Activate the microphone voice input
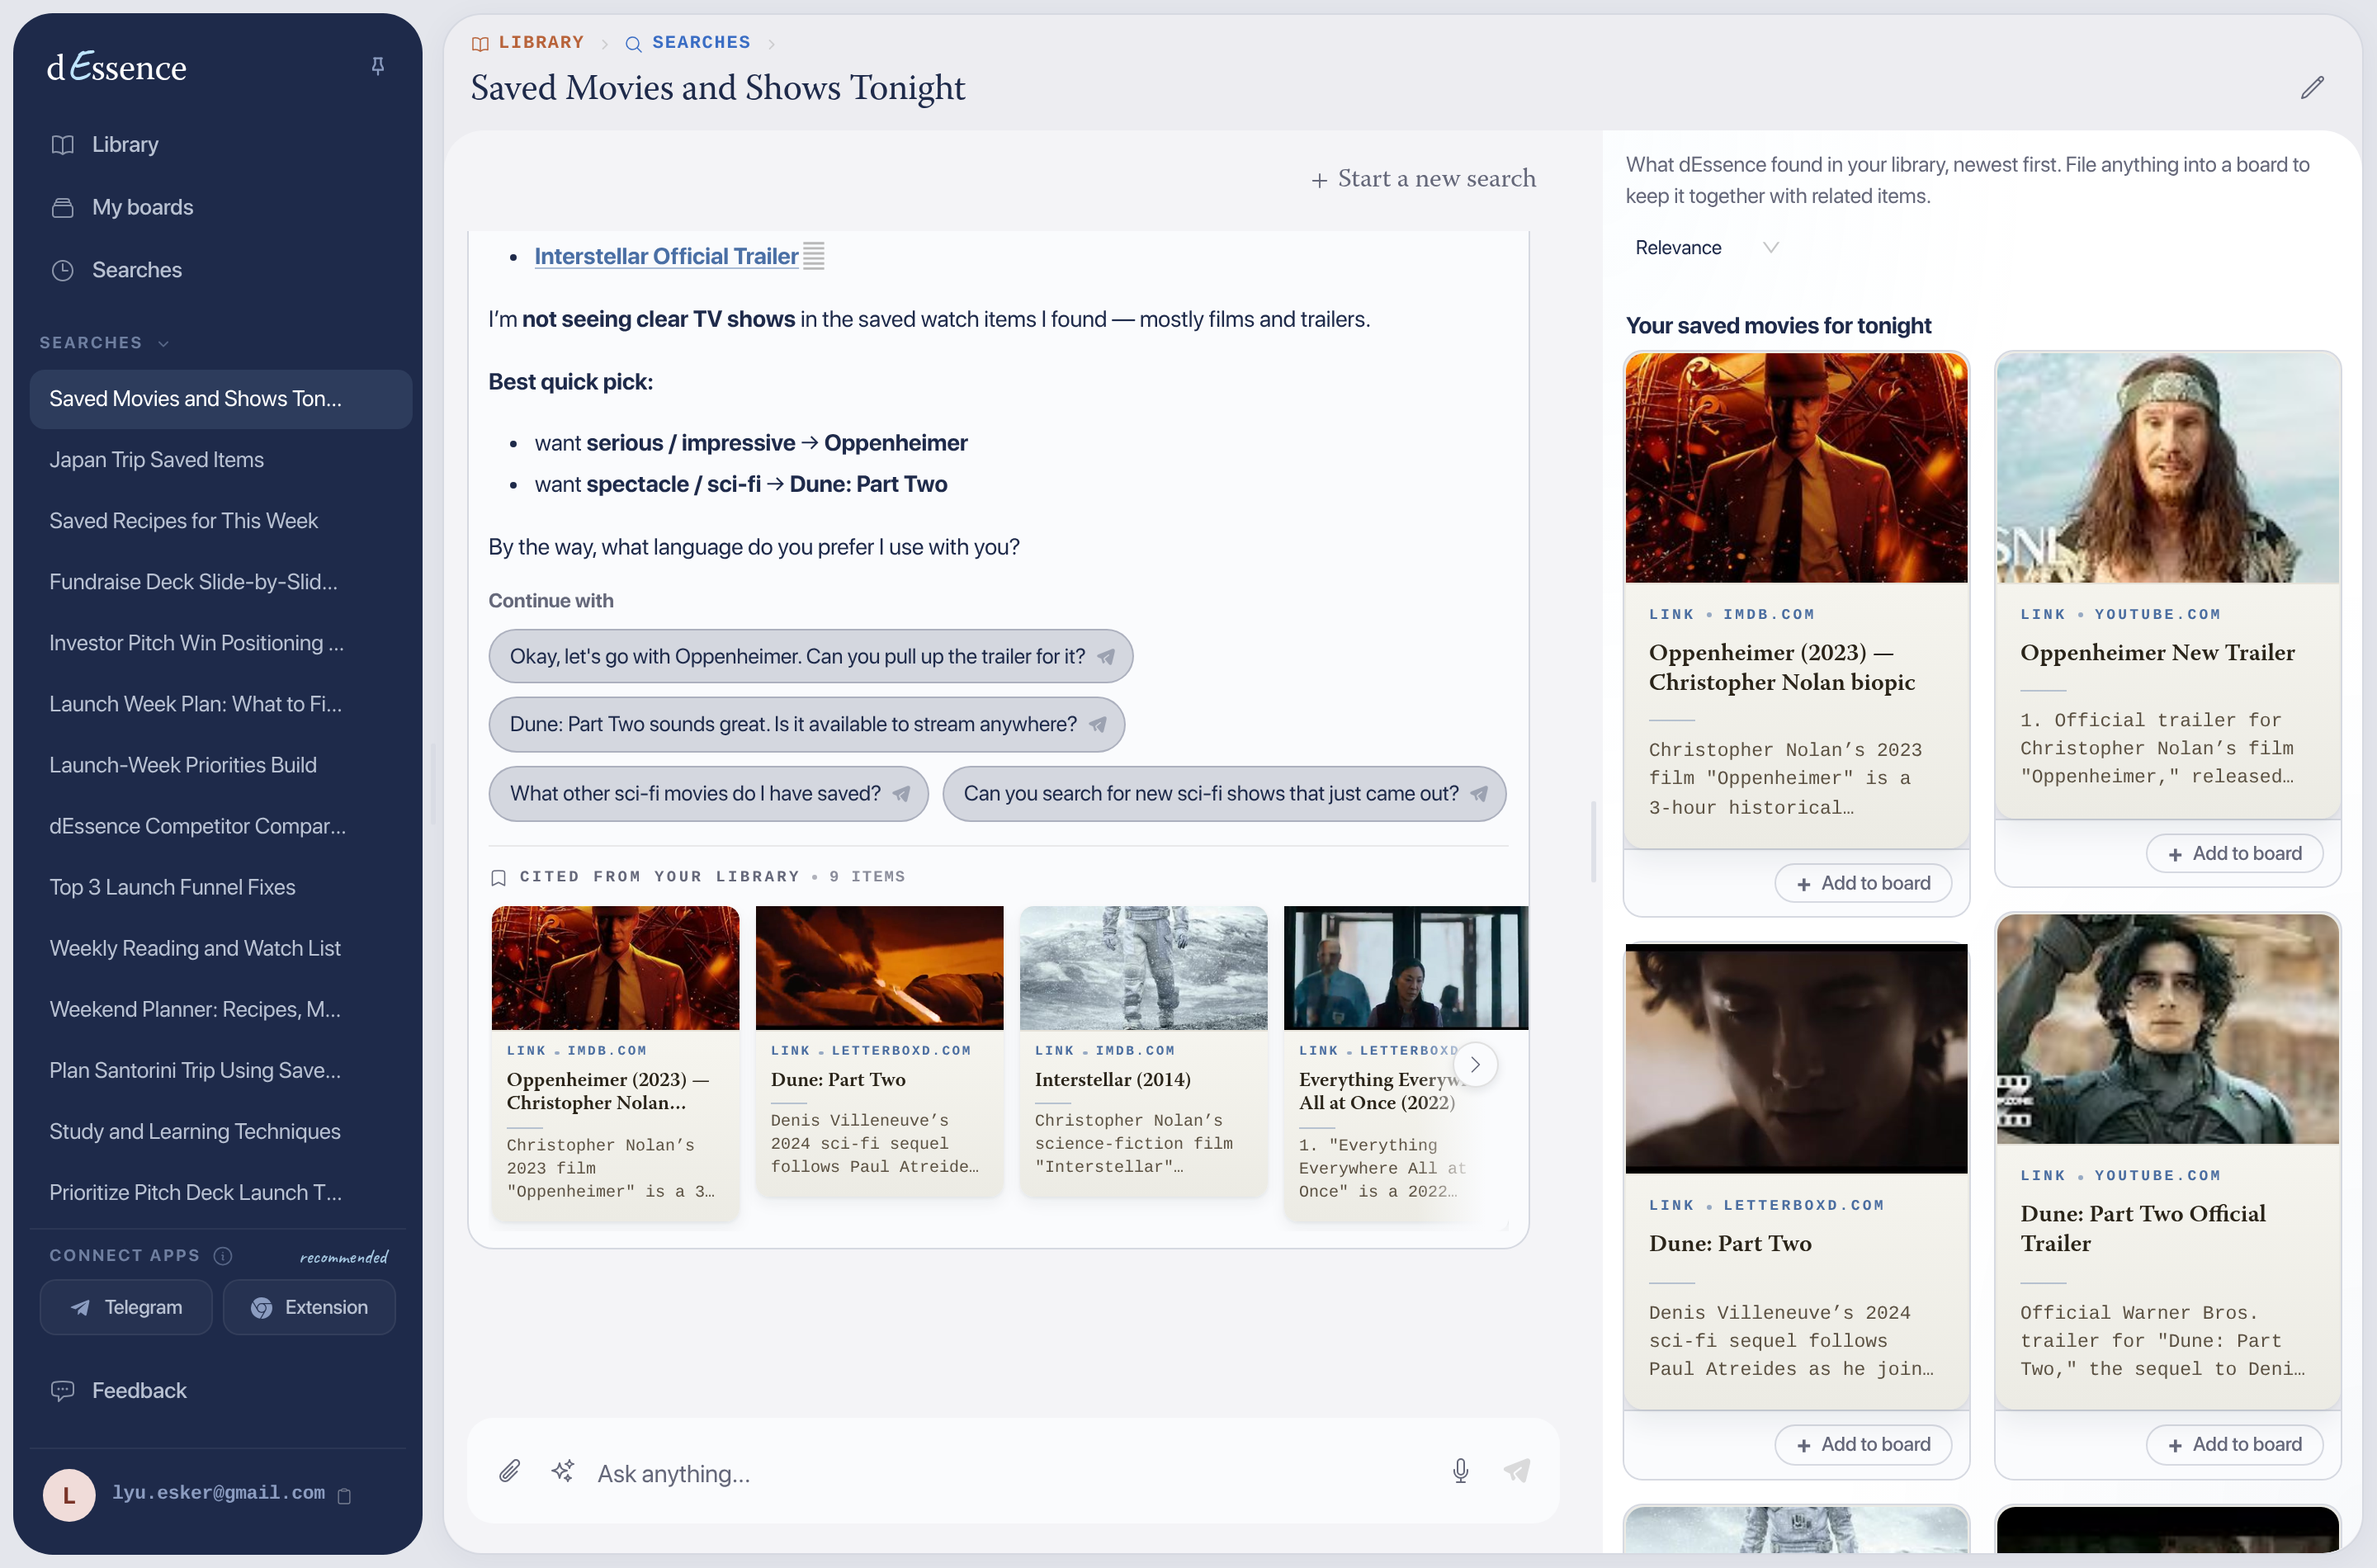 pyautogui.click(x=1460, y=1471)
